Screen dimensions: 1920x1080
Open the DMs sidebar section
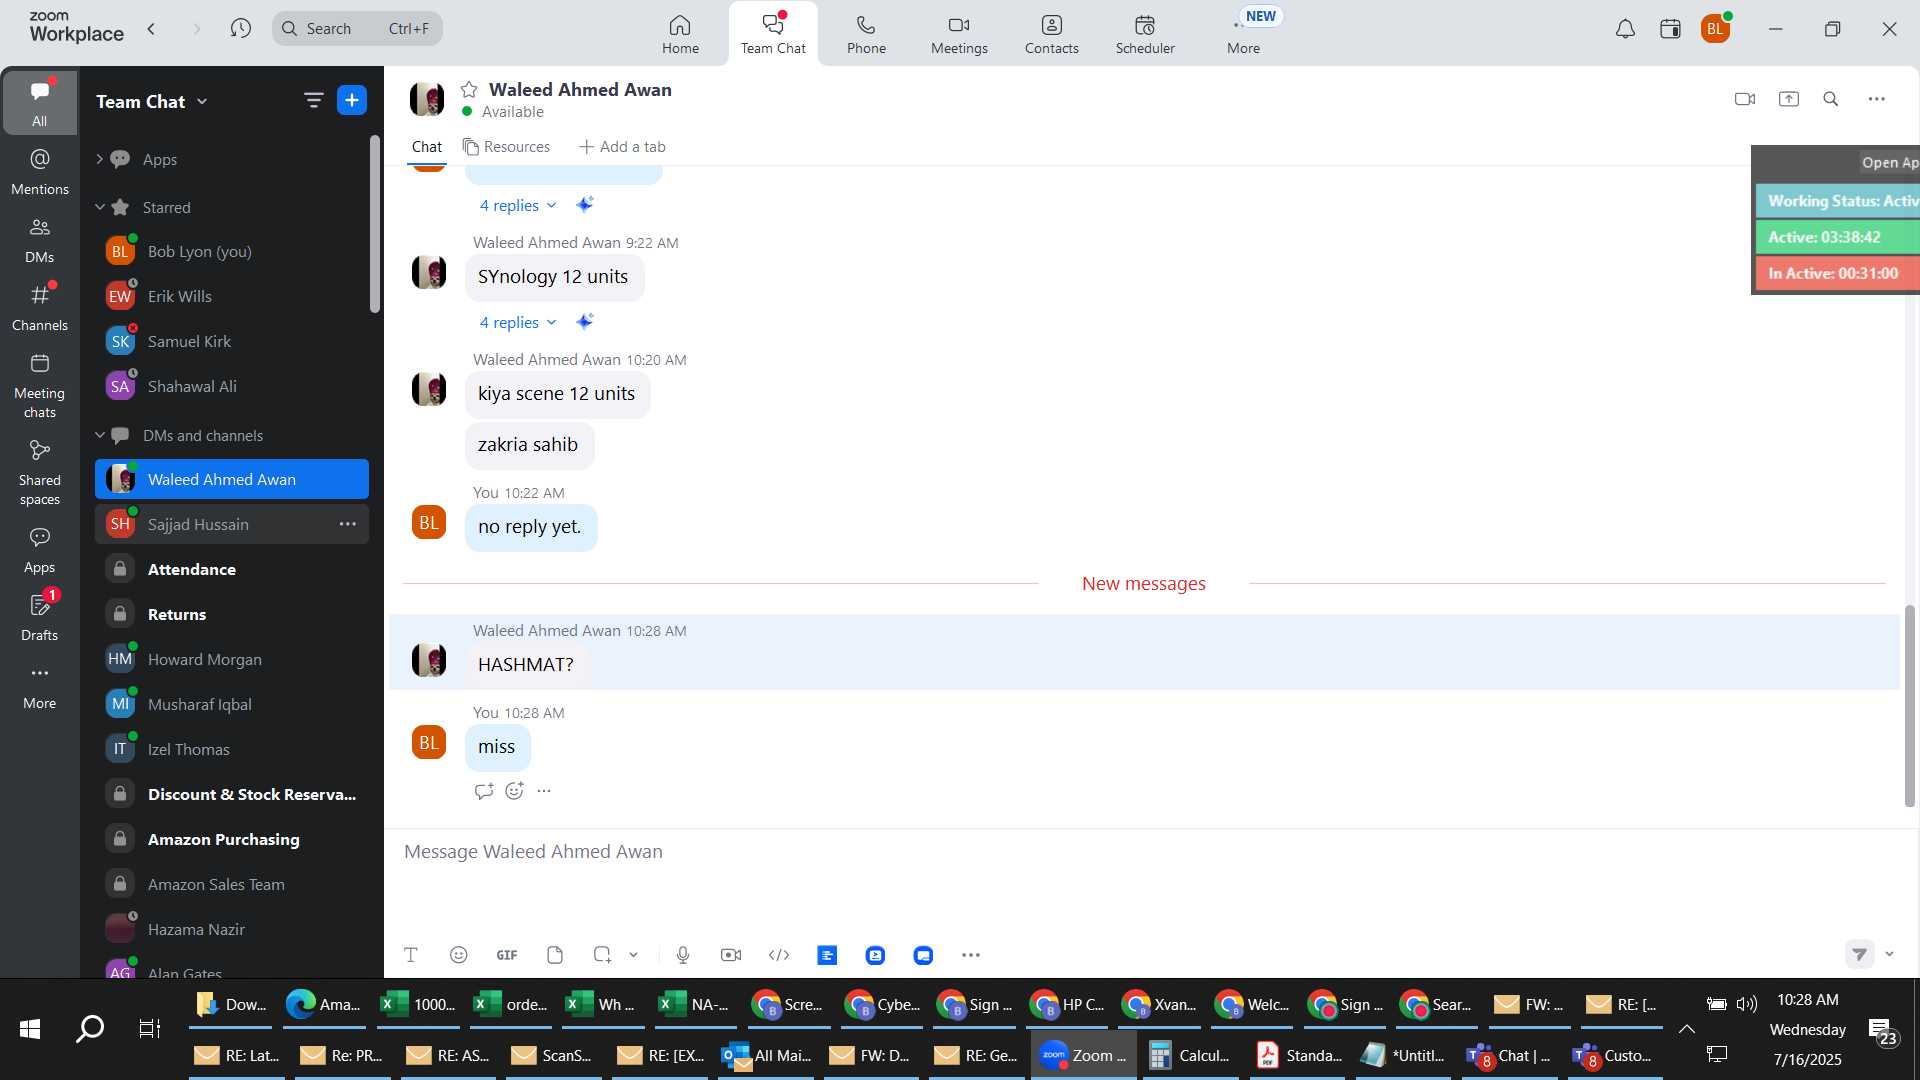[40, 240]
